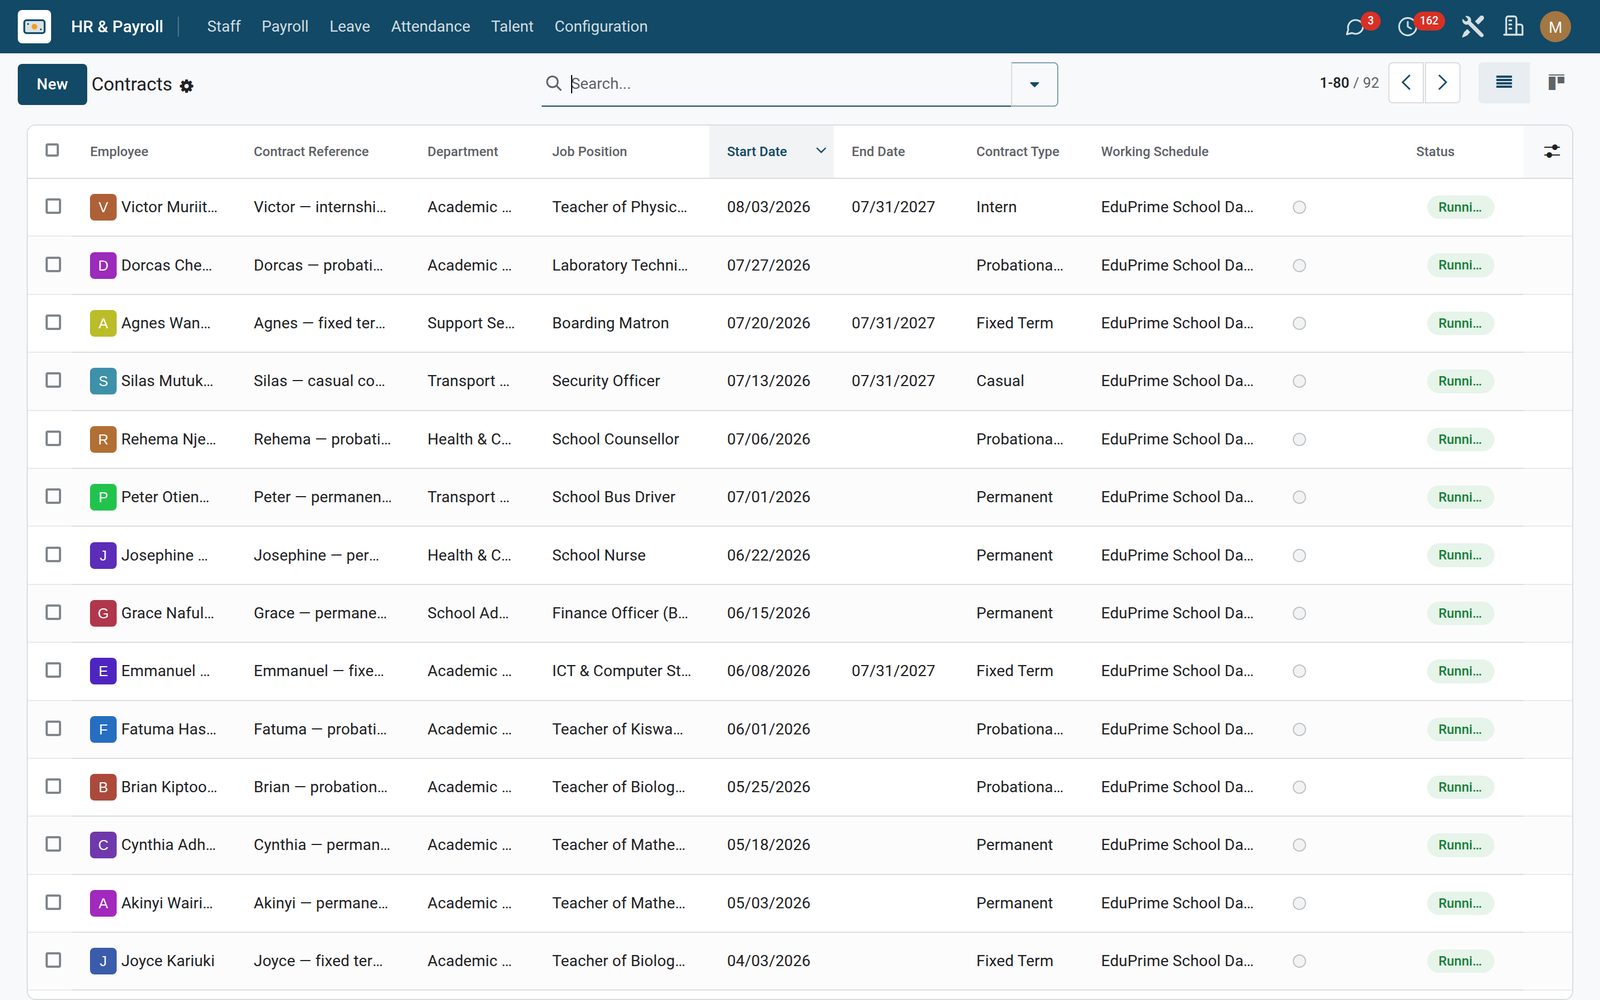The image size is (1600, 1000).
Task: Select Rehema Nje row checkbox
Action: tap(53, 438)
